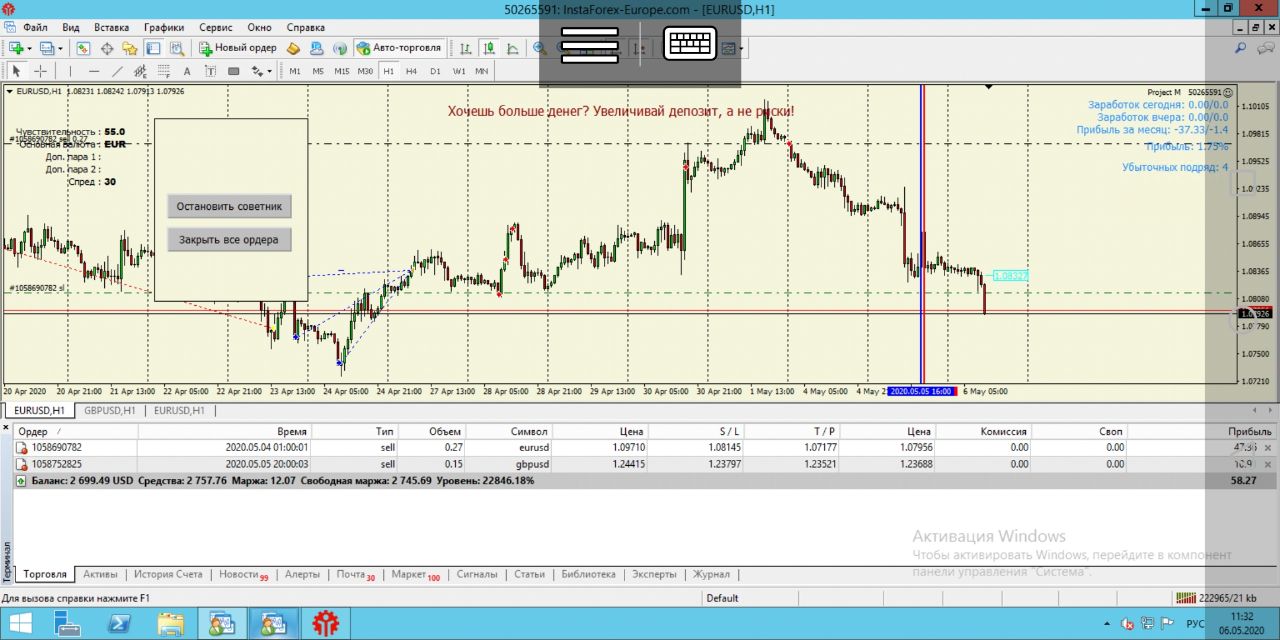Toggle the Terminal panel icon
The width and height of the screenshot is (1280, 640).
point(153,48)
